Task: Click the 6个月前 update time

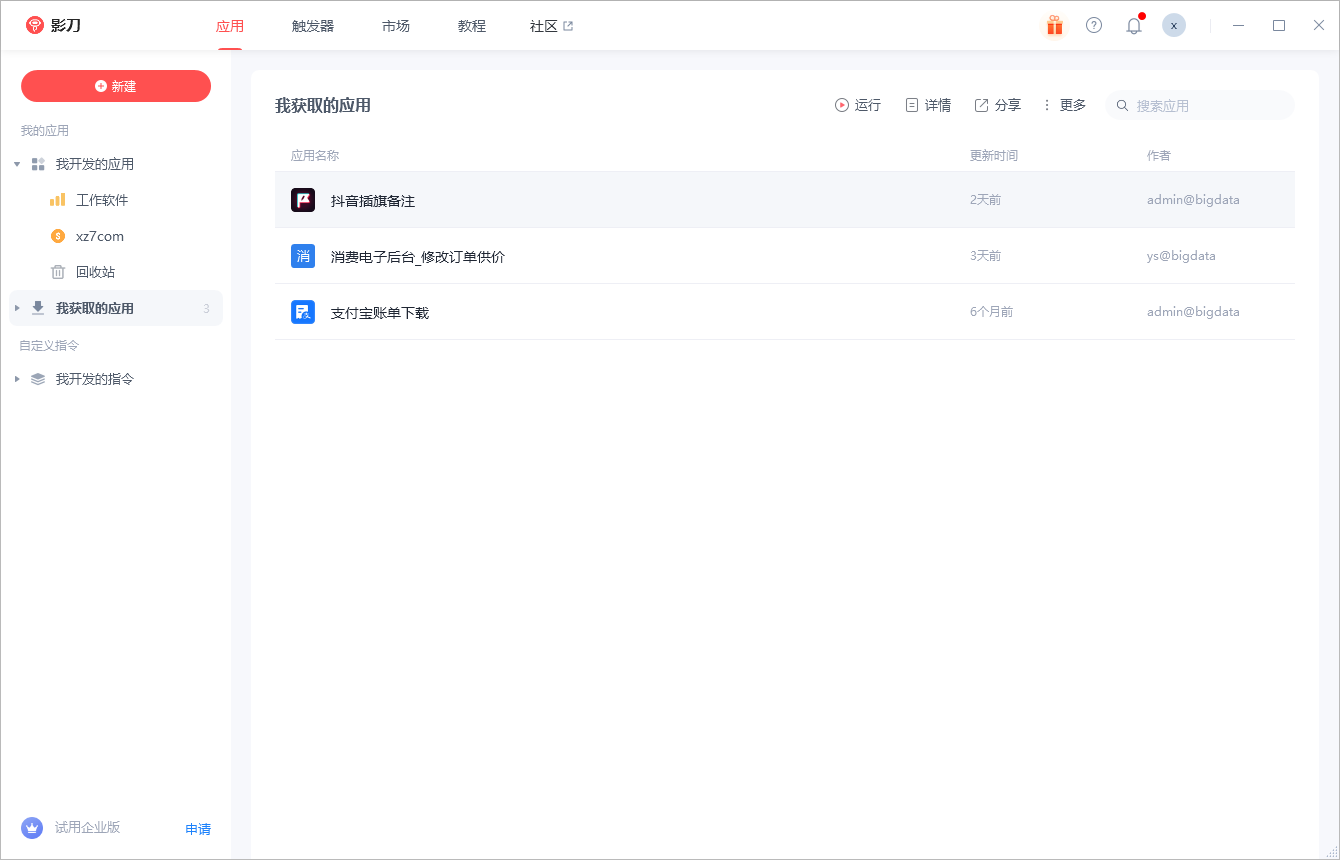Action: [x=991, y=312]
